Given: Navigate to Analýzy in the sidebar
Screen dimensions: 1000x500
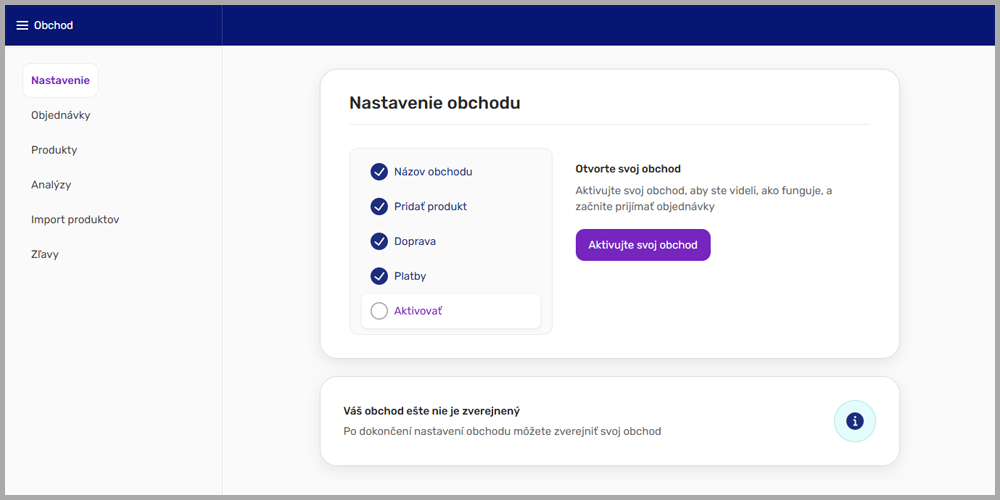Looking at the screenshot, I should click(x=51, y=185).
